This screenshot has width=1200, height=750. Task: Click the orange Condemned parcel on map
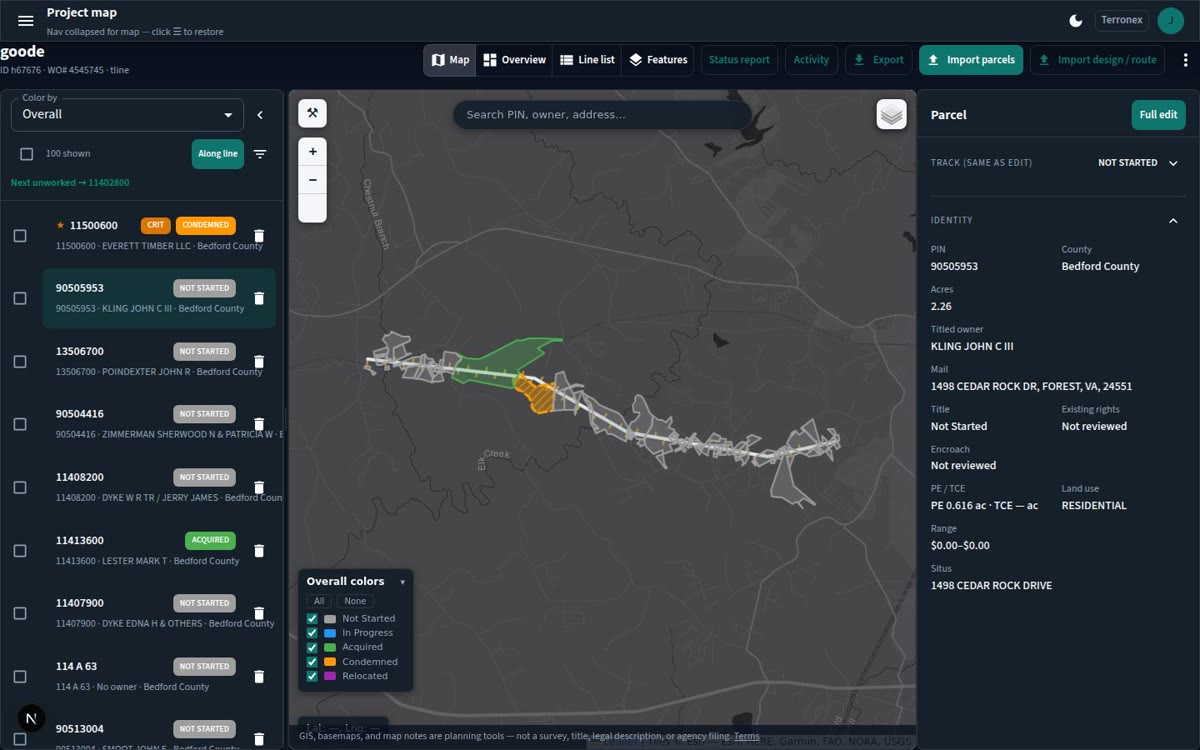click(x=538, y=398)
